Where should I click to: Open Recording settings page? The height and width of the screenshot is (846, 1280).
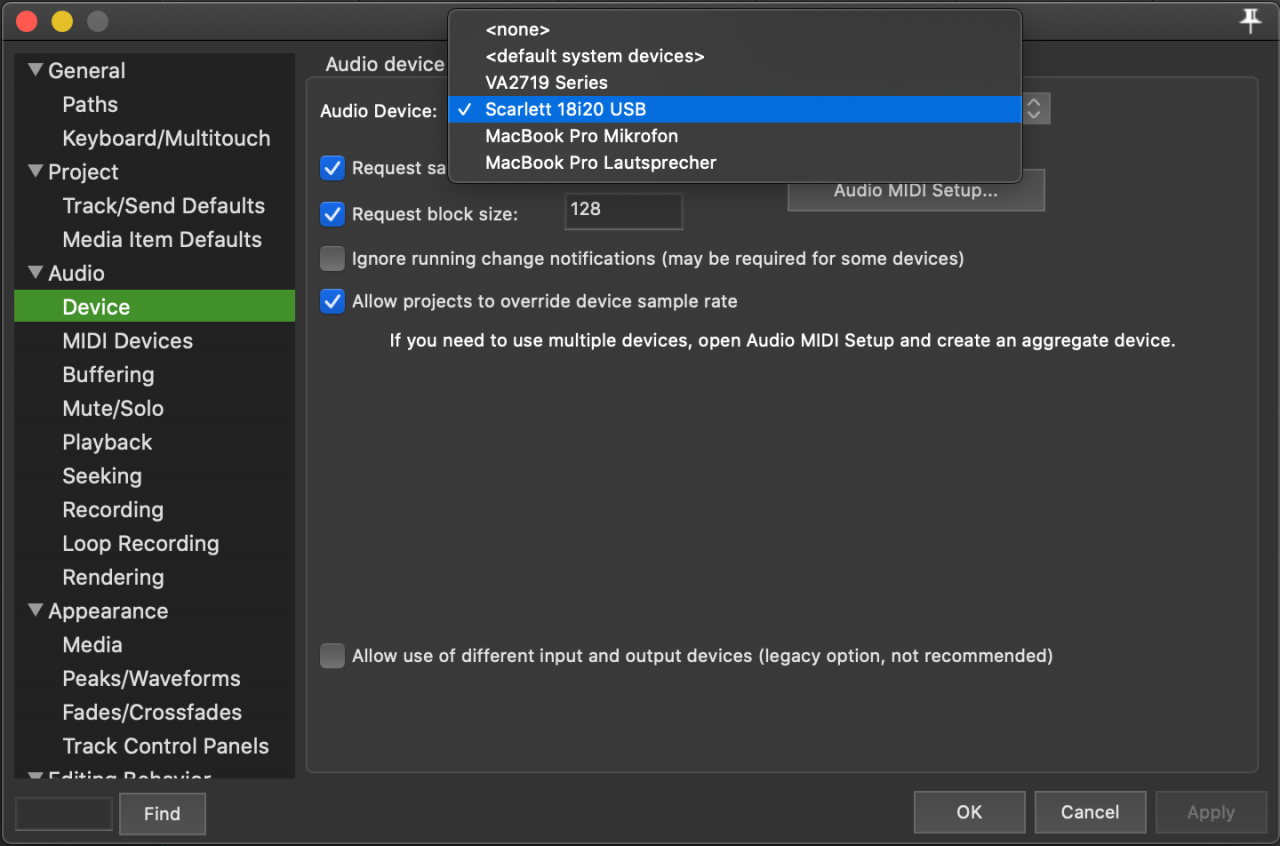click(113, 509)
